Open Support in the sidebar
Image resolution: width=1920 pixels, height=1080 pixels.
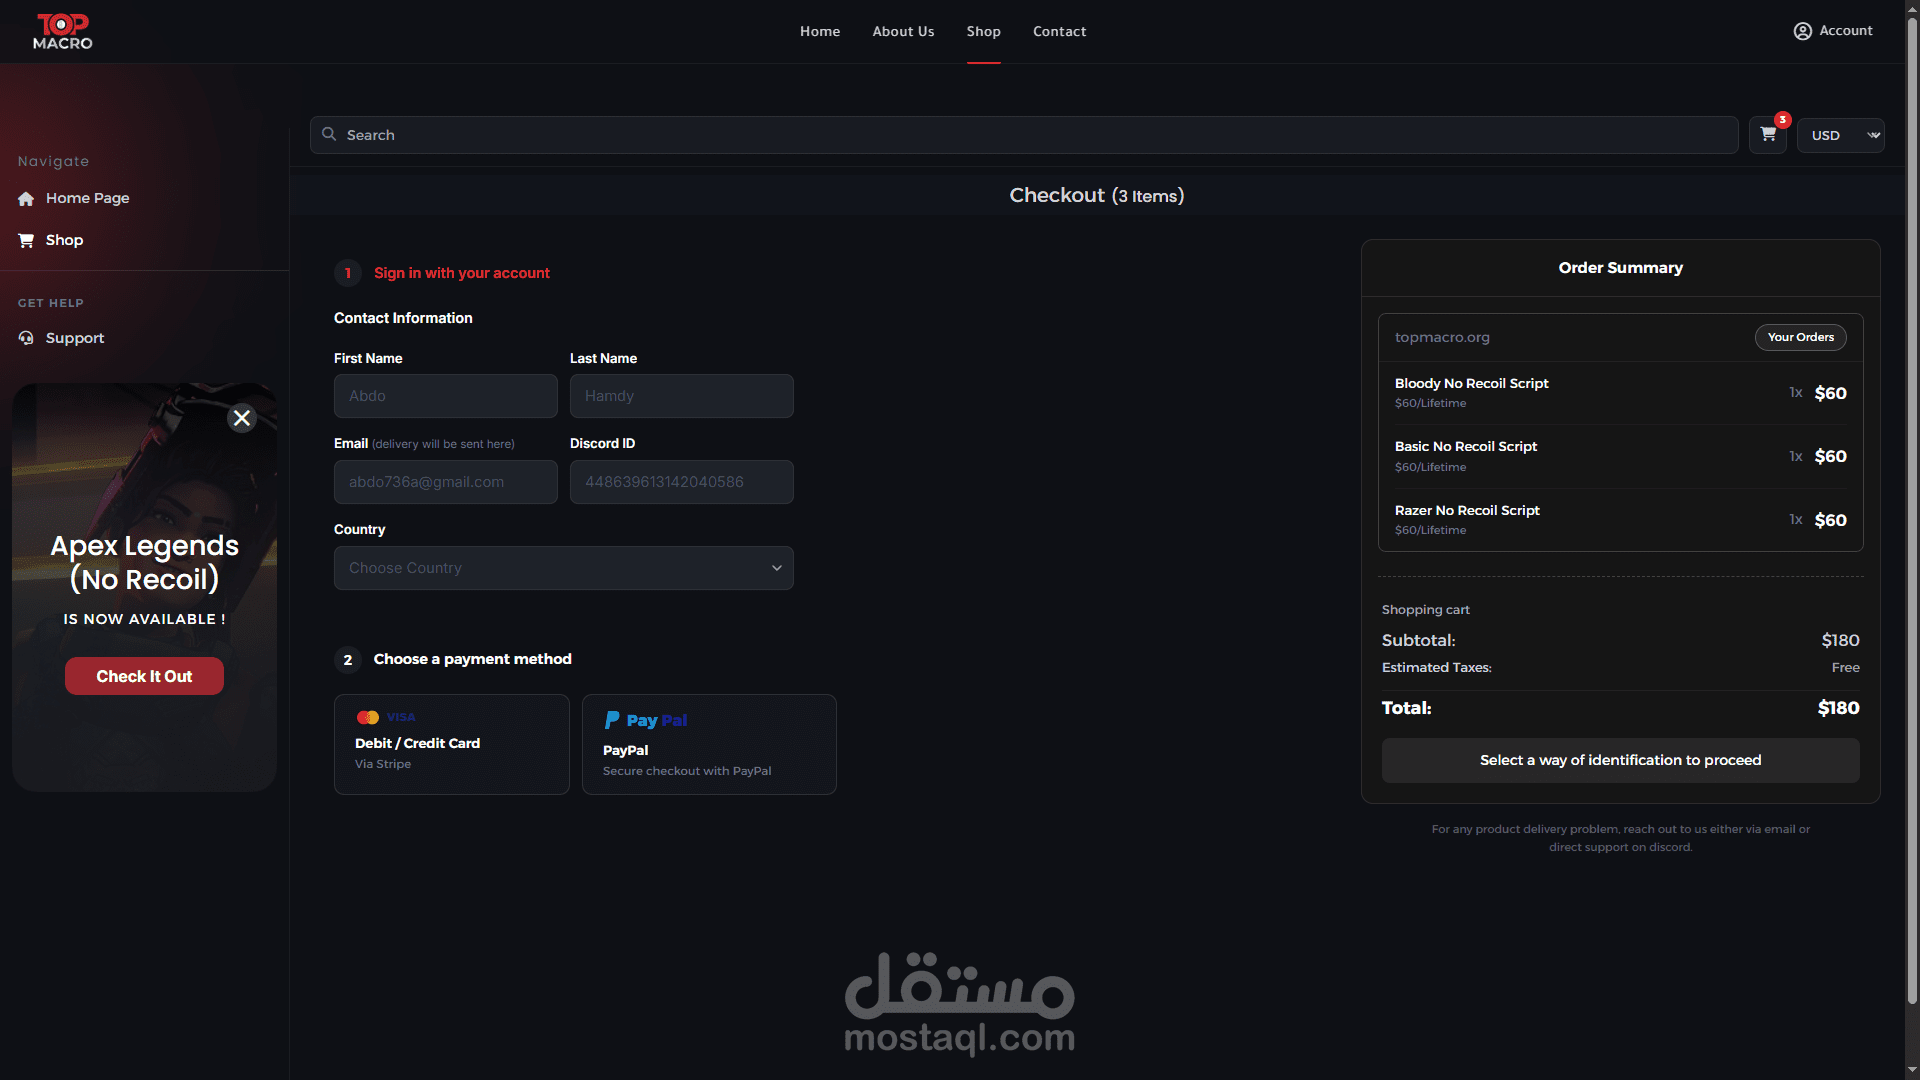click(x=75, y=338)
